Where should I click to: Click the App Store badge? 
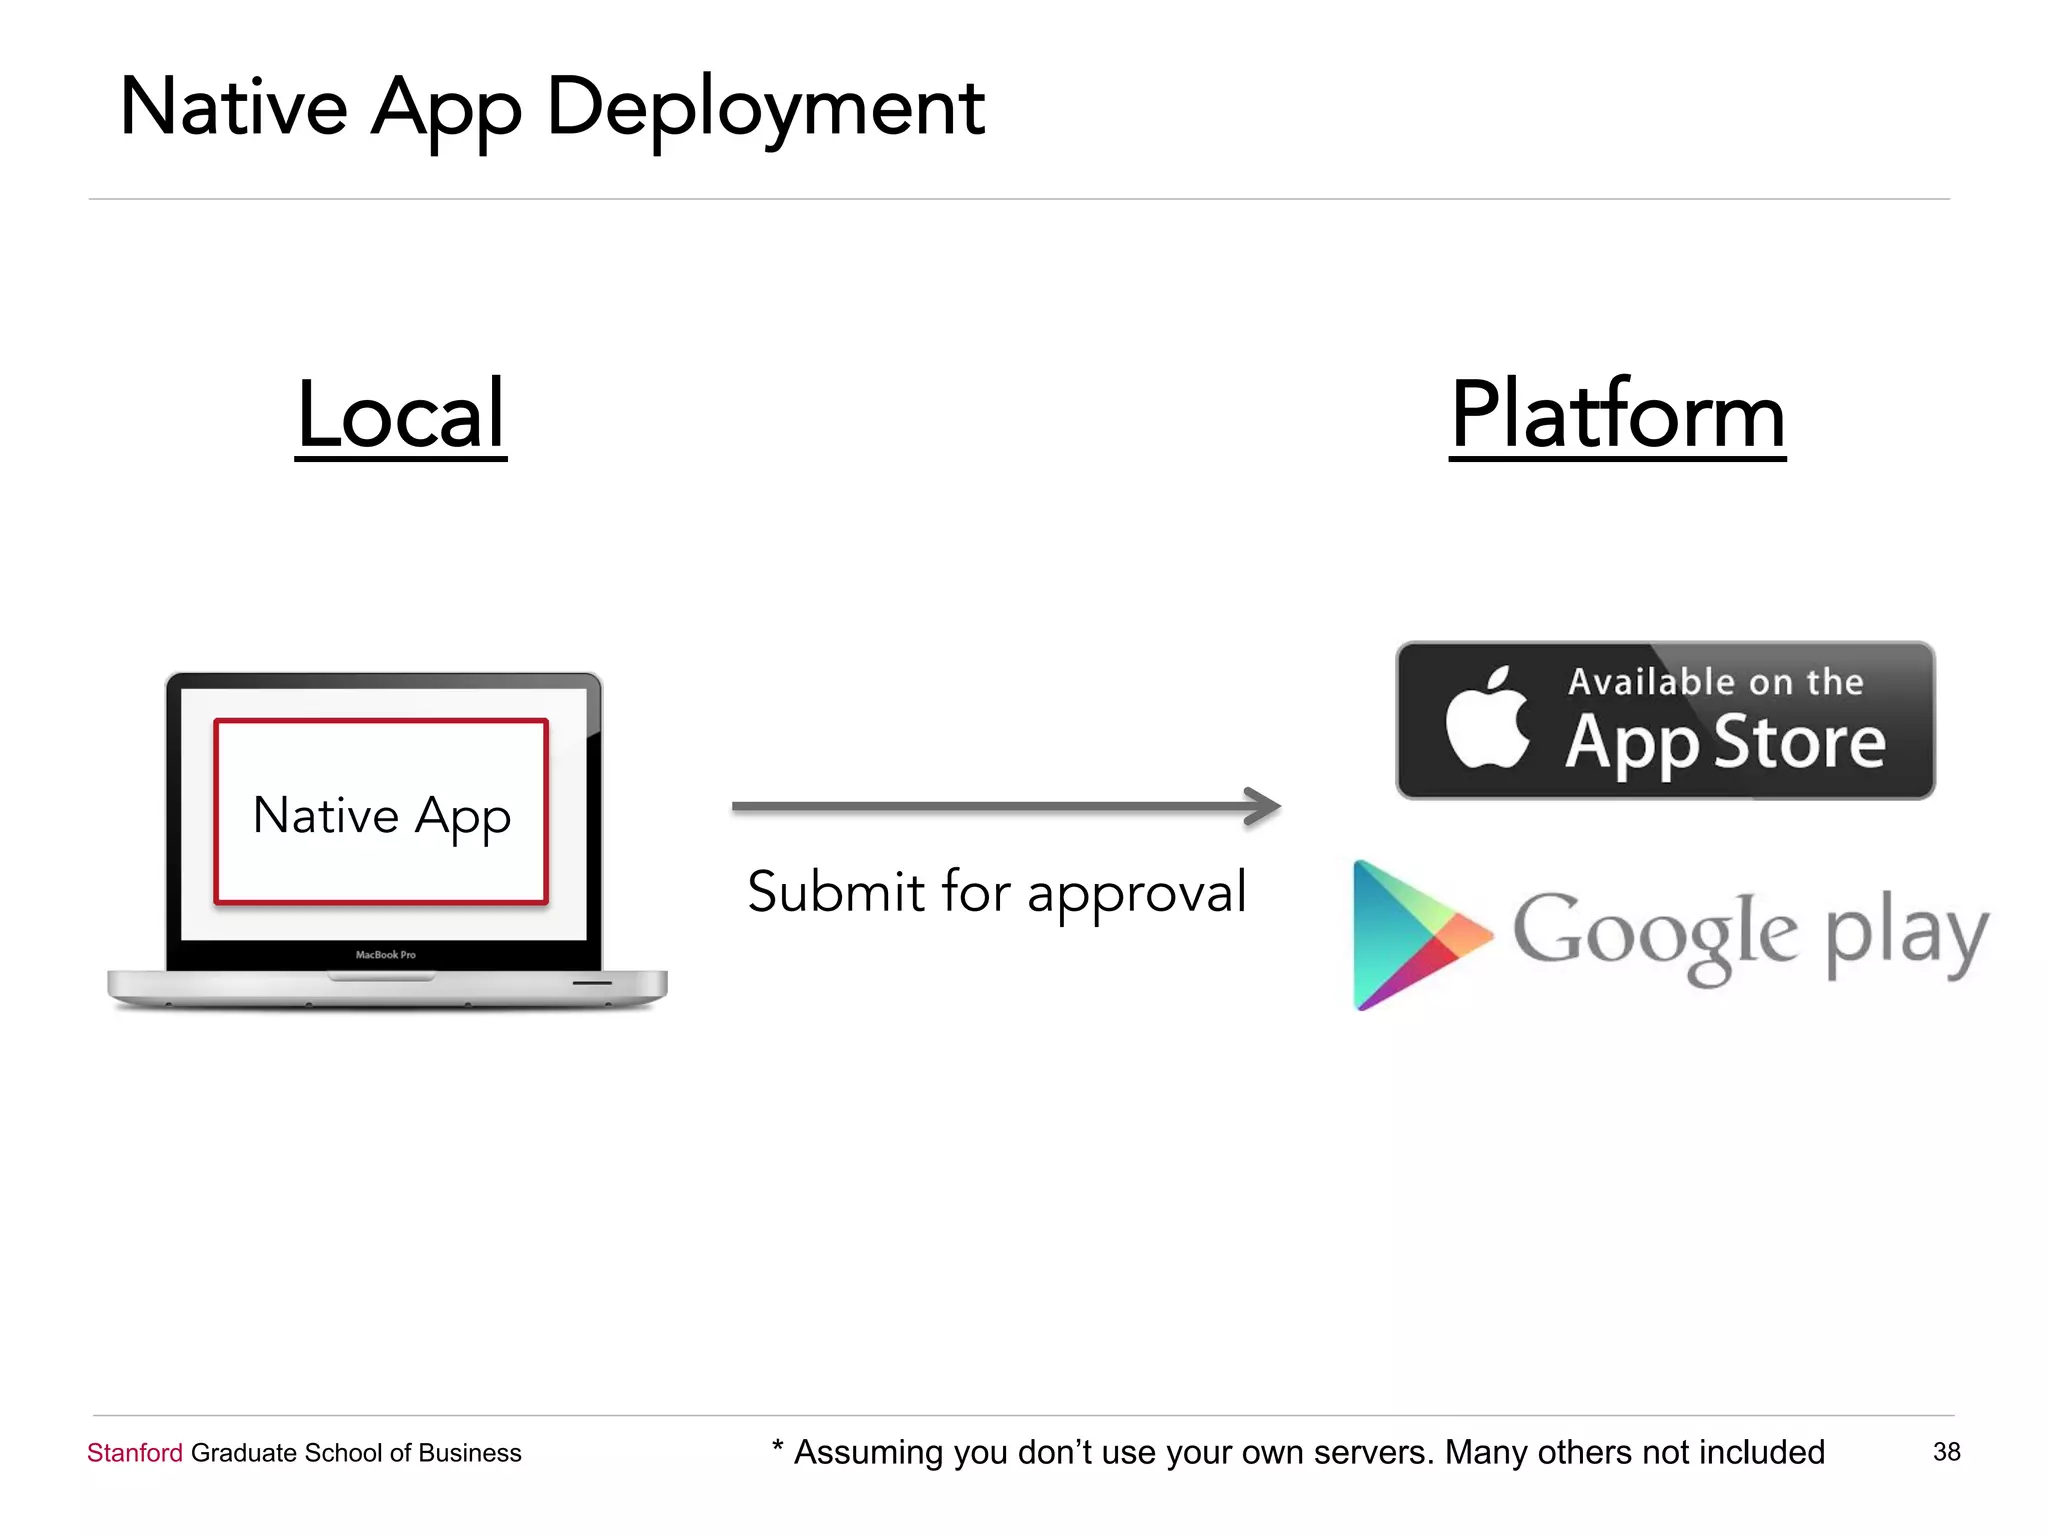(1665, 720)
